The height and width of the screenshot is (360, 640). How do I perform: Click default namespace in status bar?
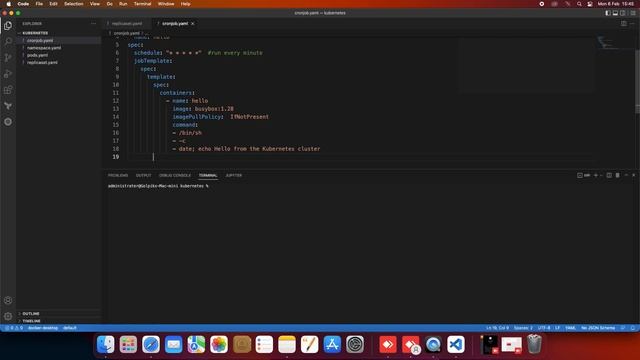coord(70,328)
